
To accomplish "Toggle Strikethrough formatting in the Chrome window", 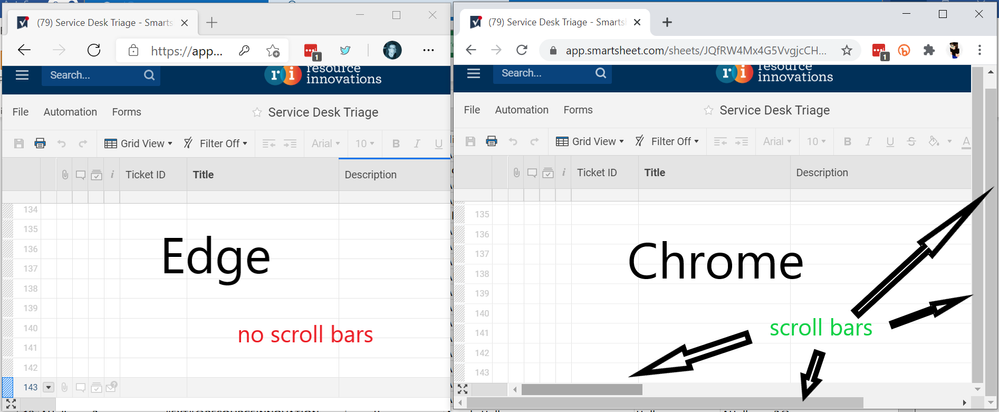I will (x=911, y=141).
